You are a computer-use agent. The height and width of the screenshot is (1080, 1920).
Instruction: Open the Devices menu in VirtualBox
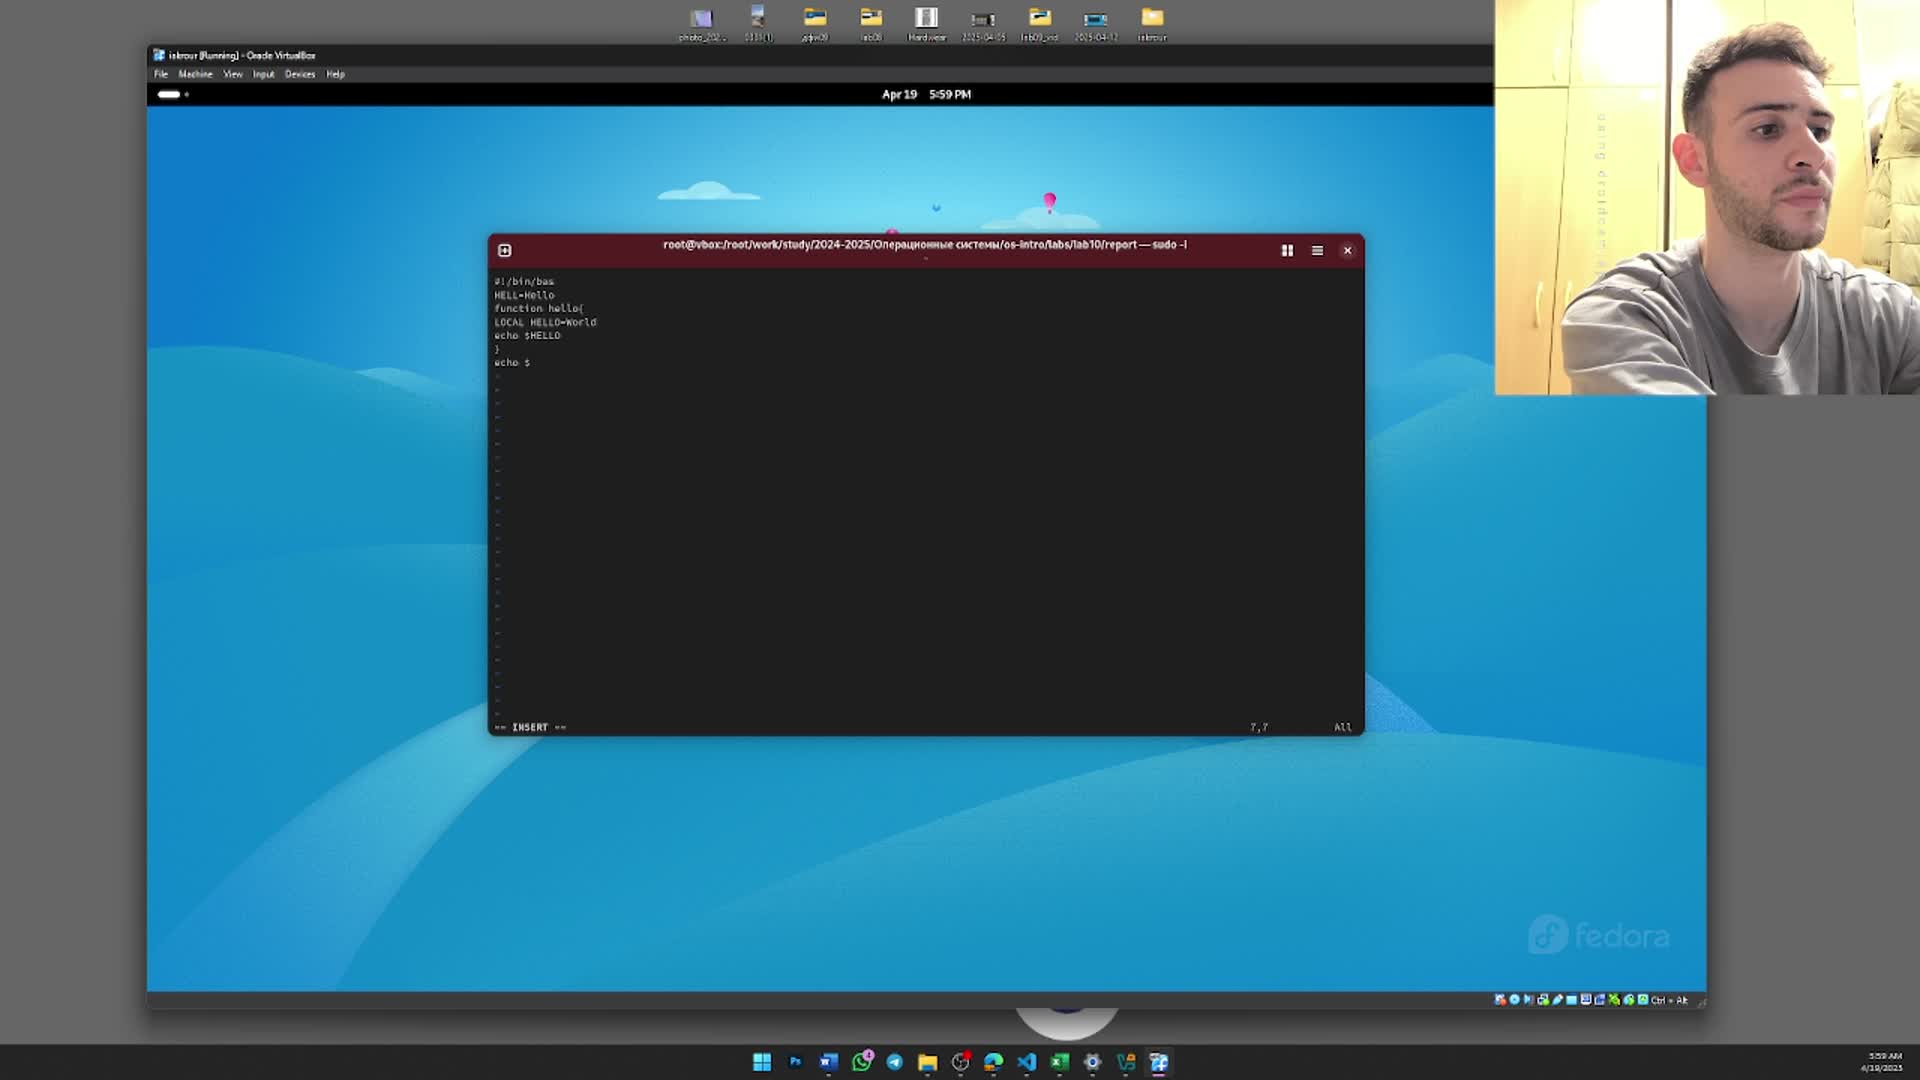pyautogui.click(x=300, y=74)
